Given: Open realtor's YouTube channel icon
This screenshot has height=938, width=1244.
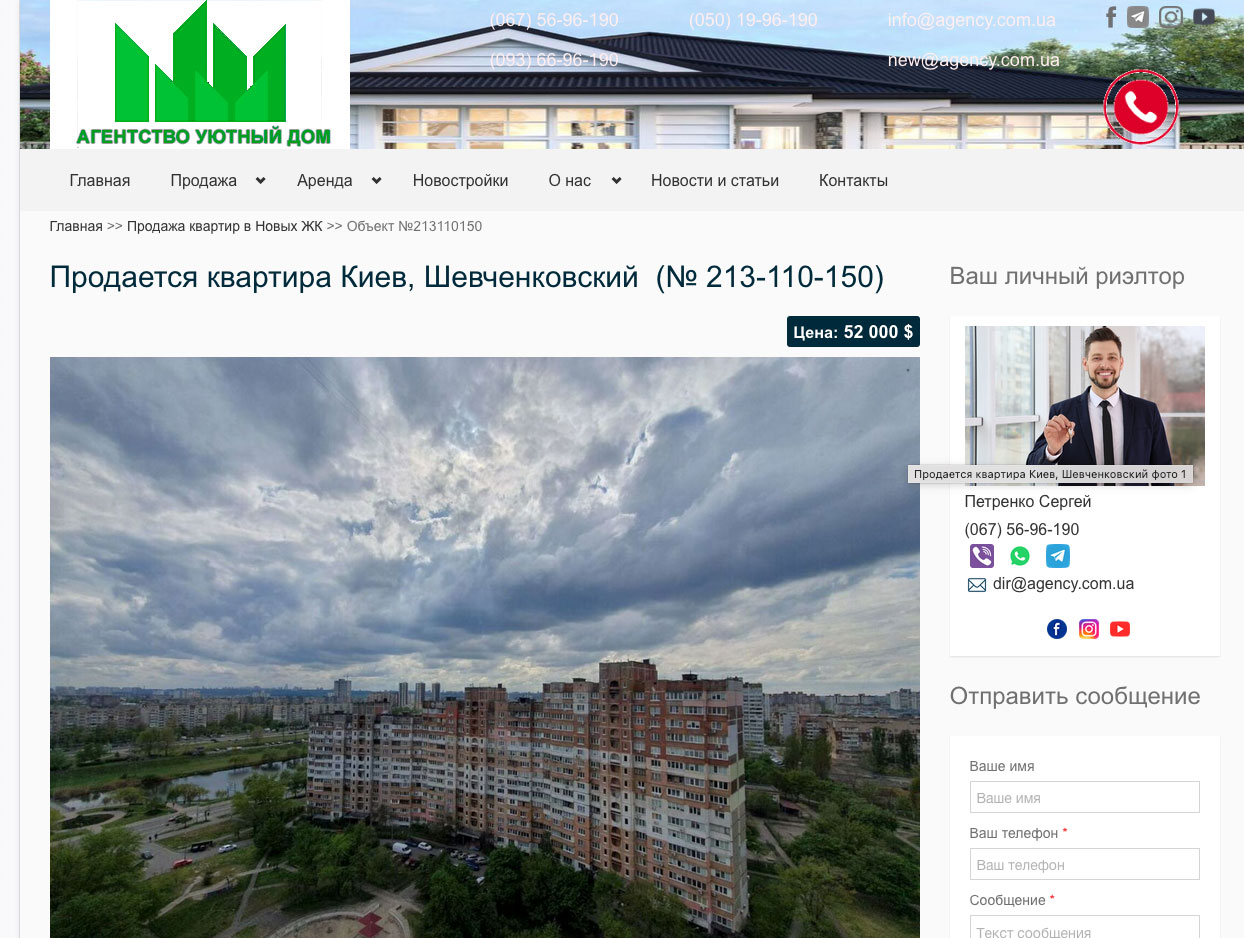Looking at the screenshot, I should tap(1120, 629).
